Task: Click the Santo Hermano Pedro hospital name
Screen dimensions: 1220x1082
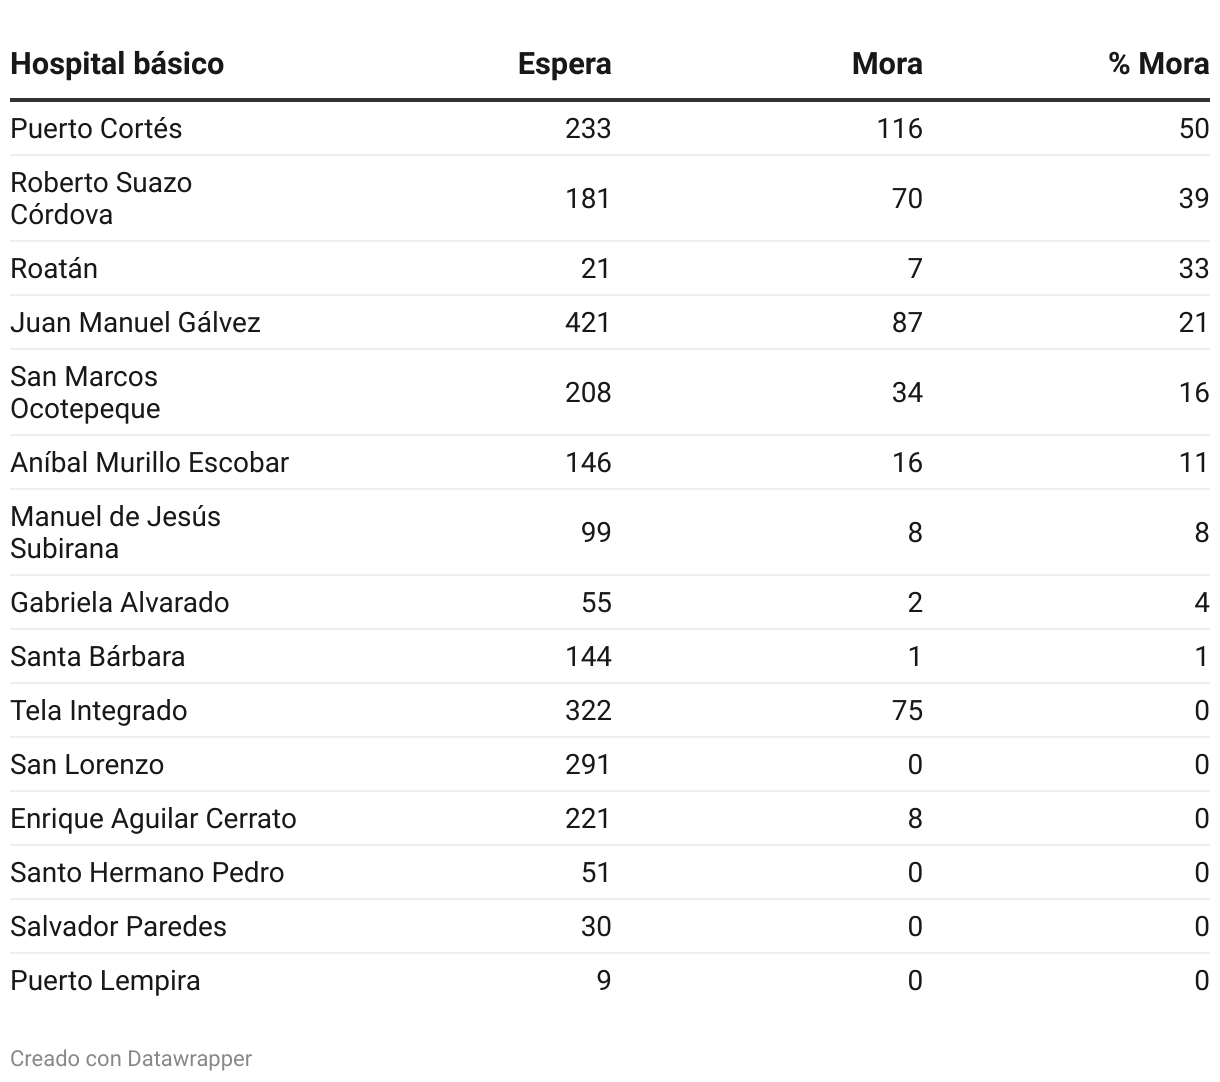Action: click(x=147, y=873)
